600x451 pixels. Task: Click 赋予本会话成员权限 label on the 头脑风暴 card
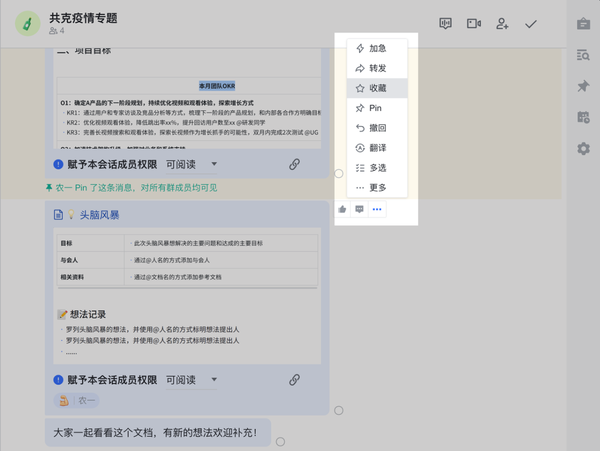(112, 380)
